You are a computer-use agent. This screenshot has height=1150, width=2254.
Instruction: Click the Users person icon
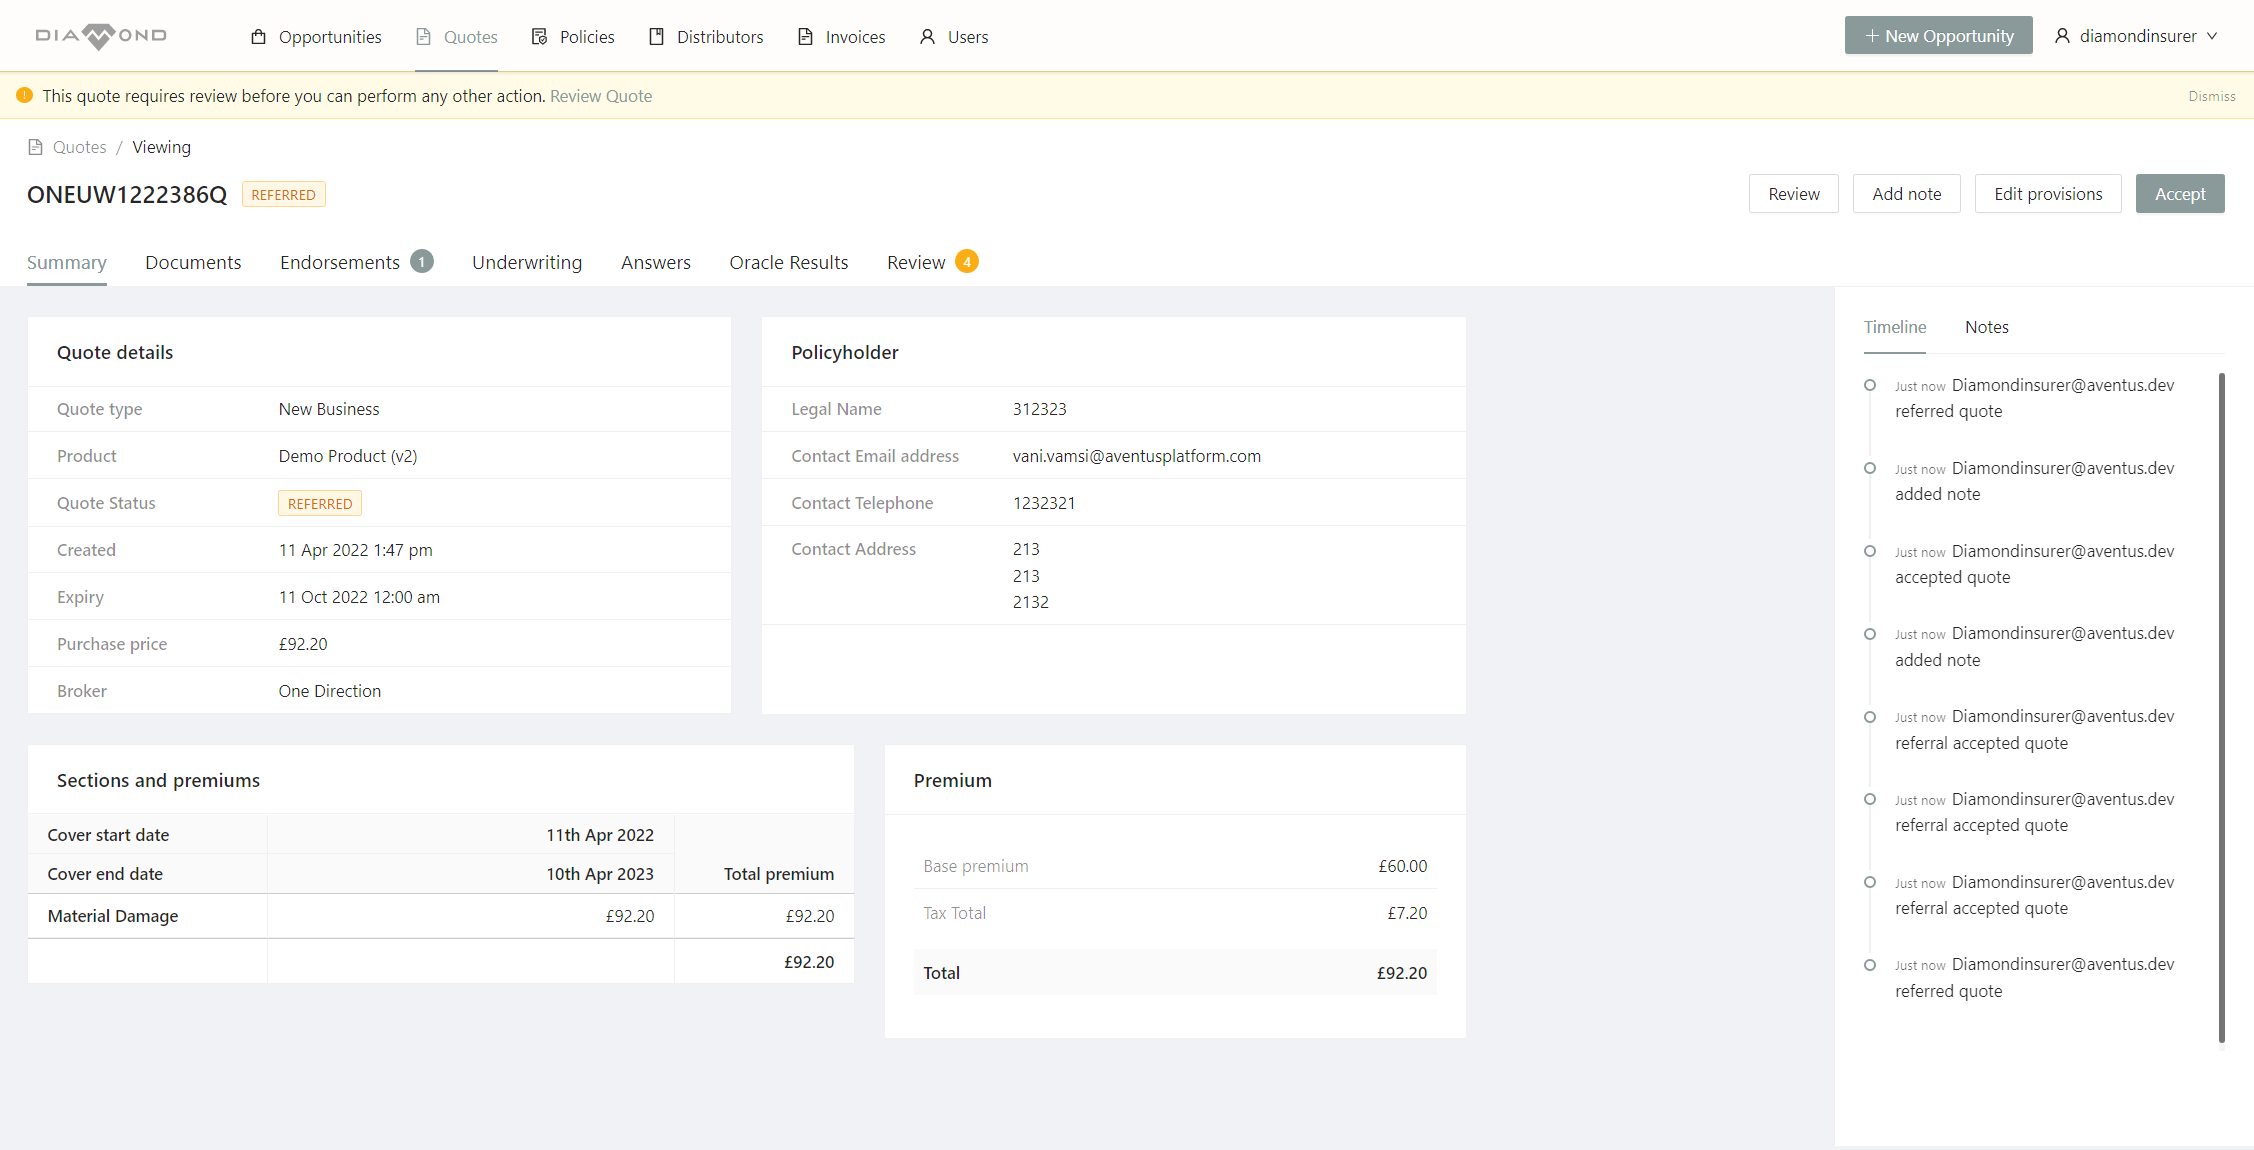pyautogui.click(x=928, y=37)
